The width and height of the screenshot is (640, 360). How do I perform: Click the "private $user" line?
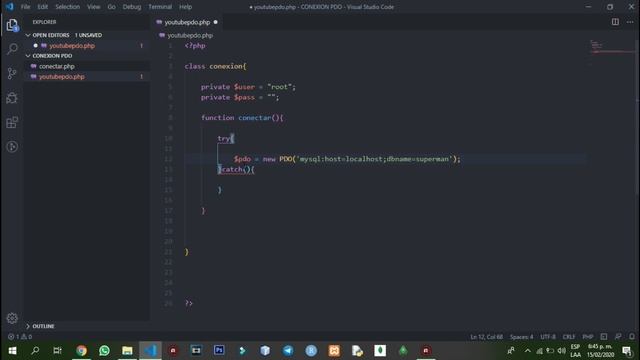tap(248, 87)
